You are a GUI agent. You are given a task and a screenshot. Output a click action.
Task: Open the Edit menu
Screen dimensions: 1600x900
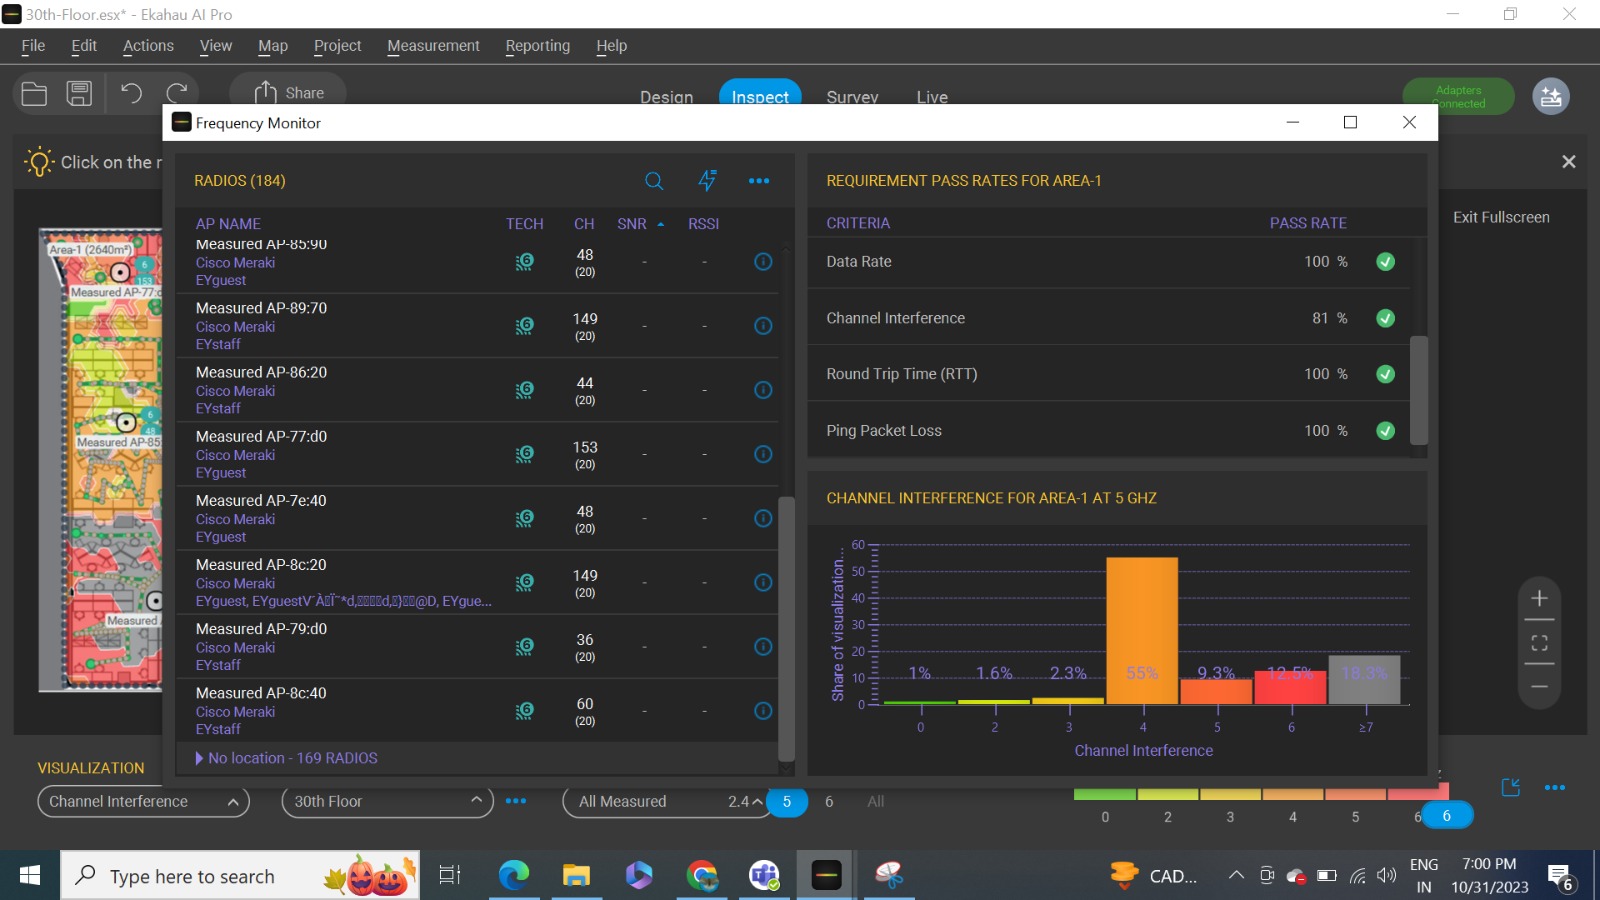tap(84, 46)
